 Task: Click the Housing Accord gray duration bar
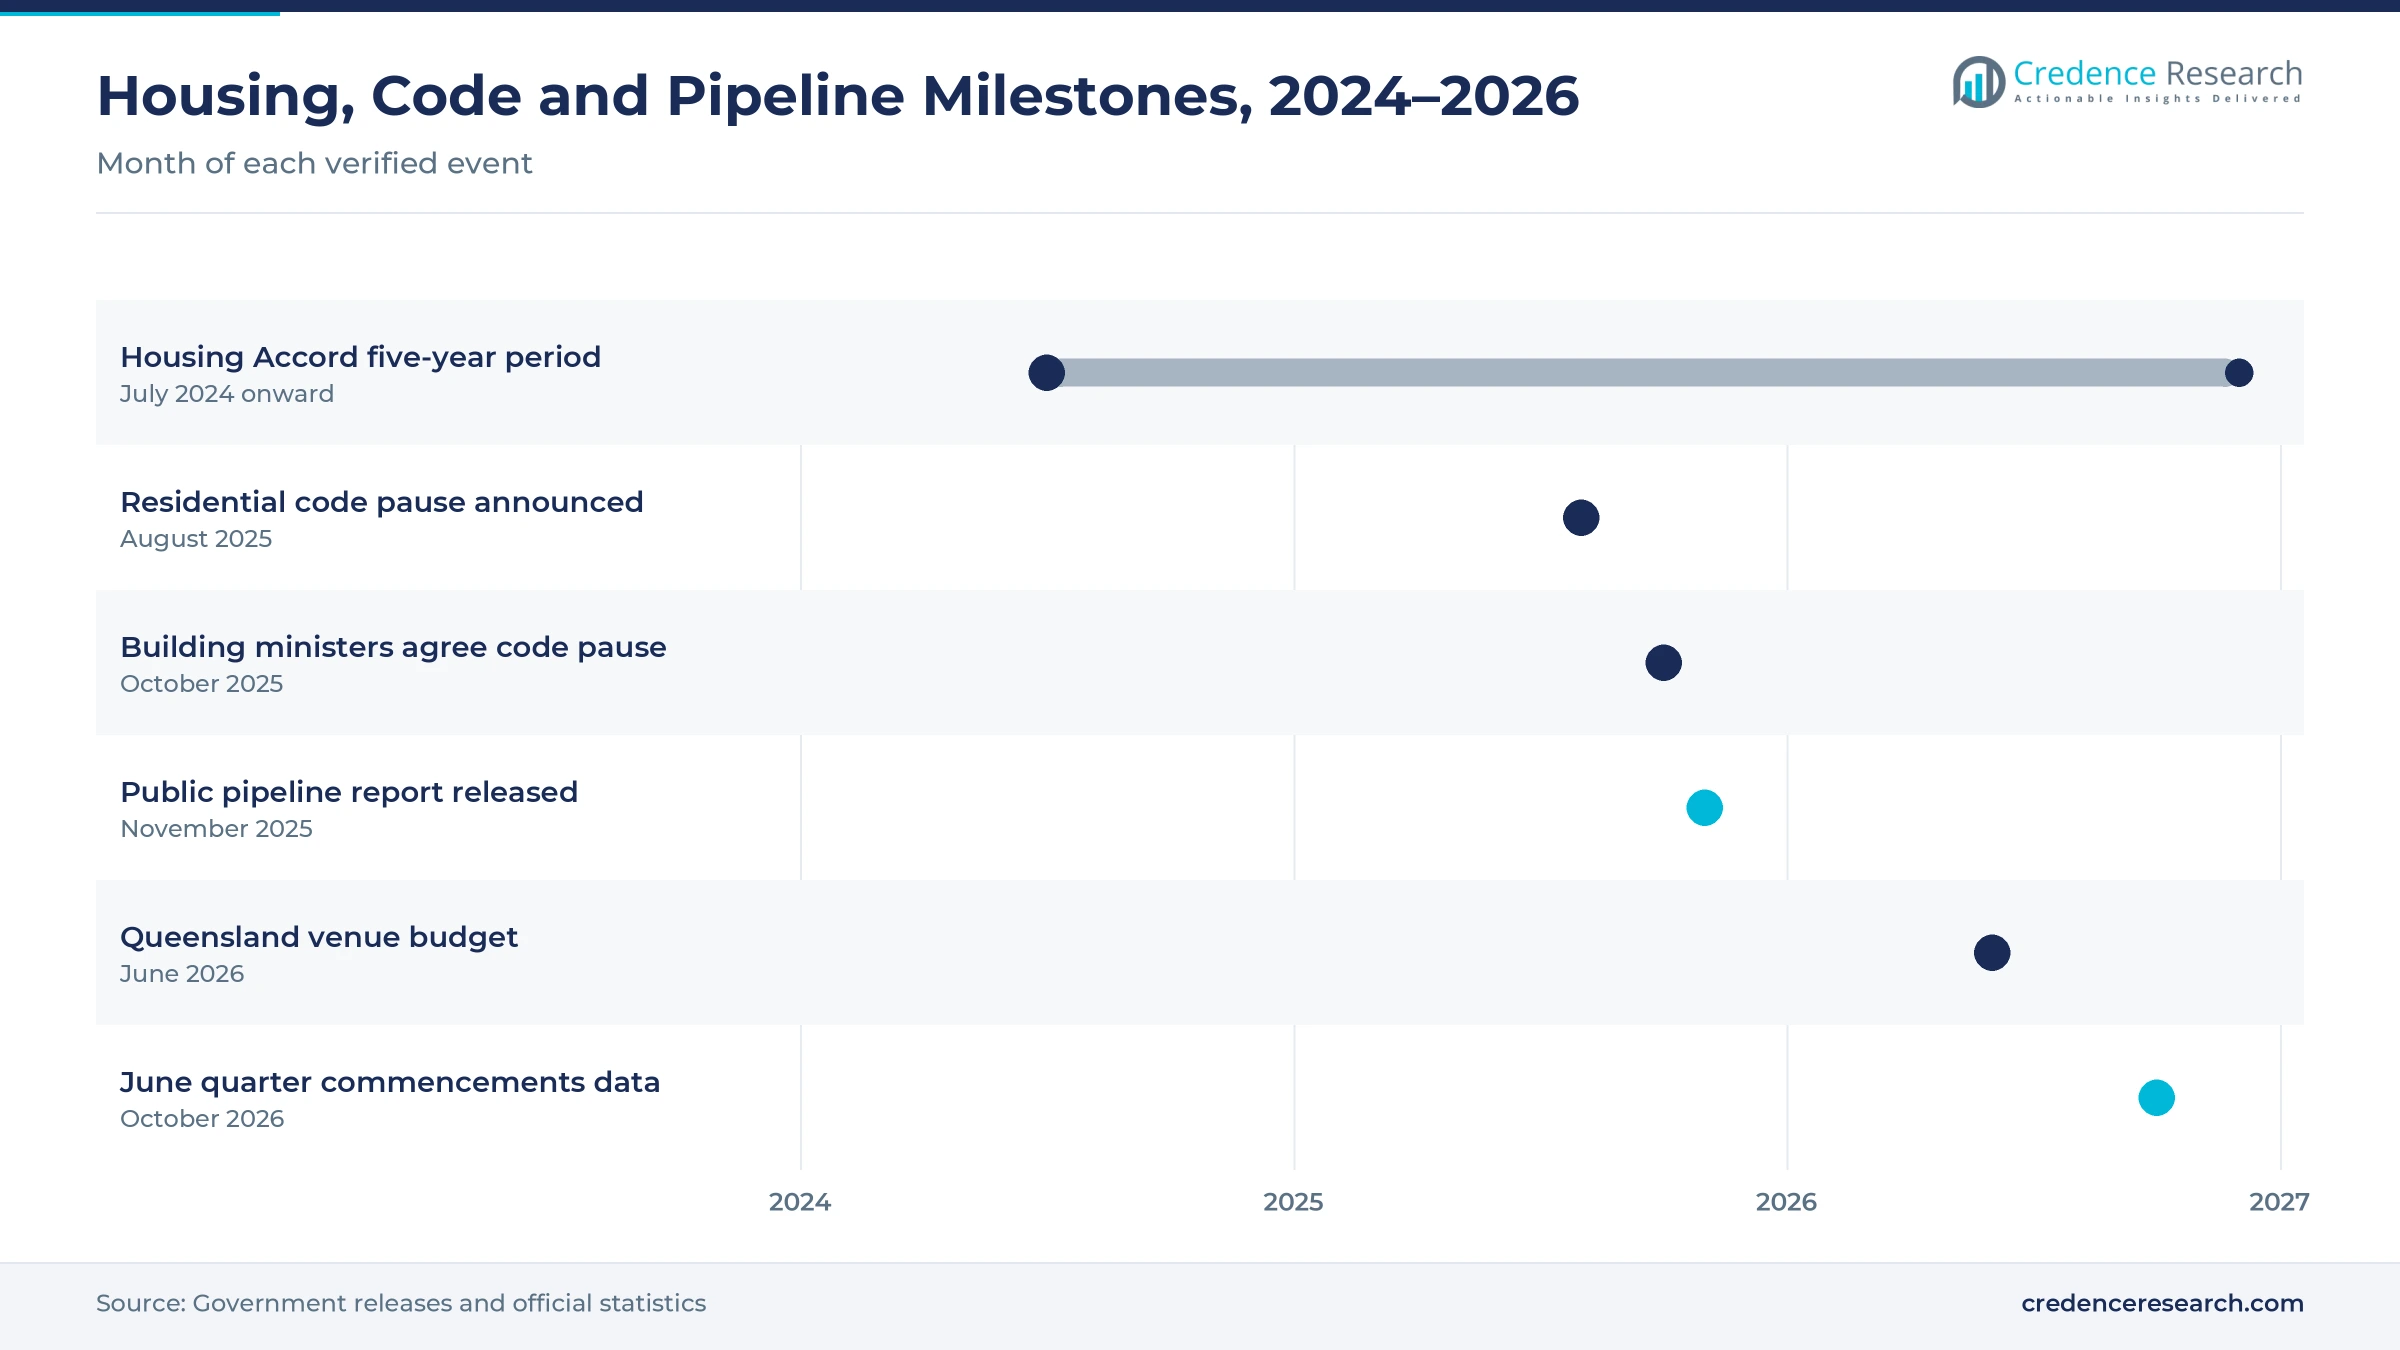point(1643,373)
